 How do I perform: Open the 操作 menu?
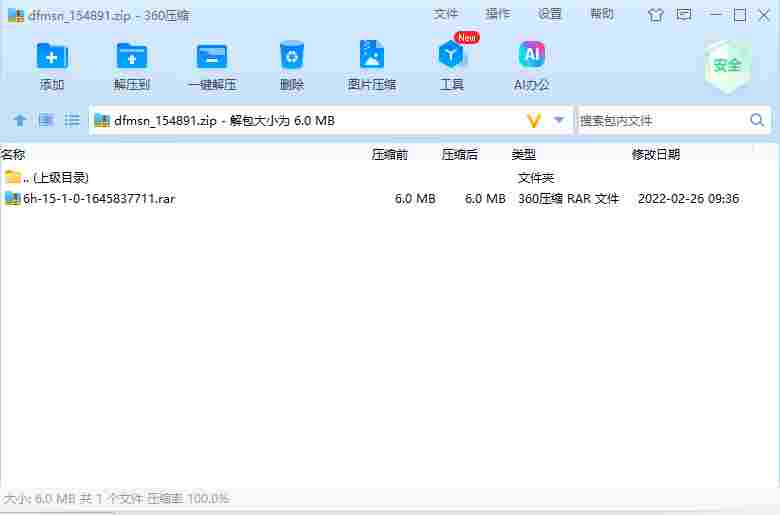(x=497, y=14)
